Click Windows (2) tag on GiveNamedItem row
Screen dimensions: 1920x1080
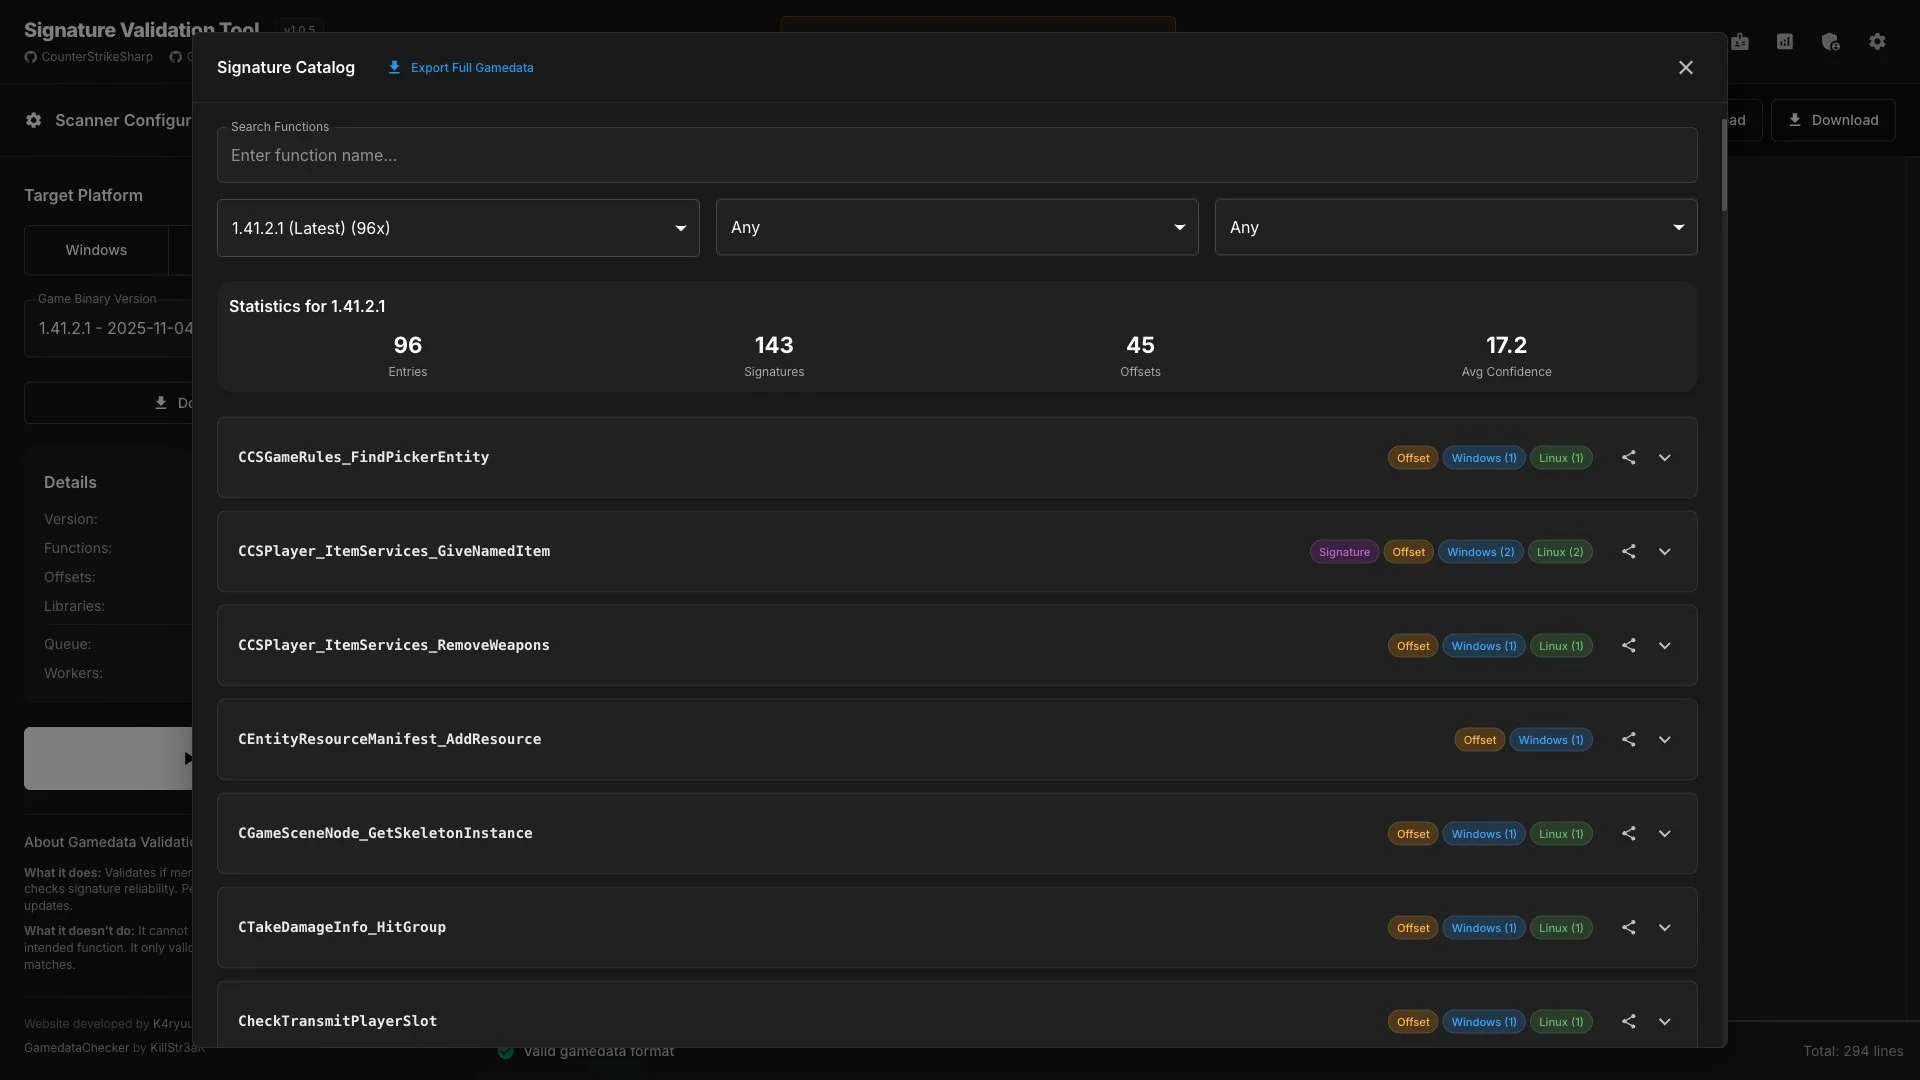[1480, 552]
